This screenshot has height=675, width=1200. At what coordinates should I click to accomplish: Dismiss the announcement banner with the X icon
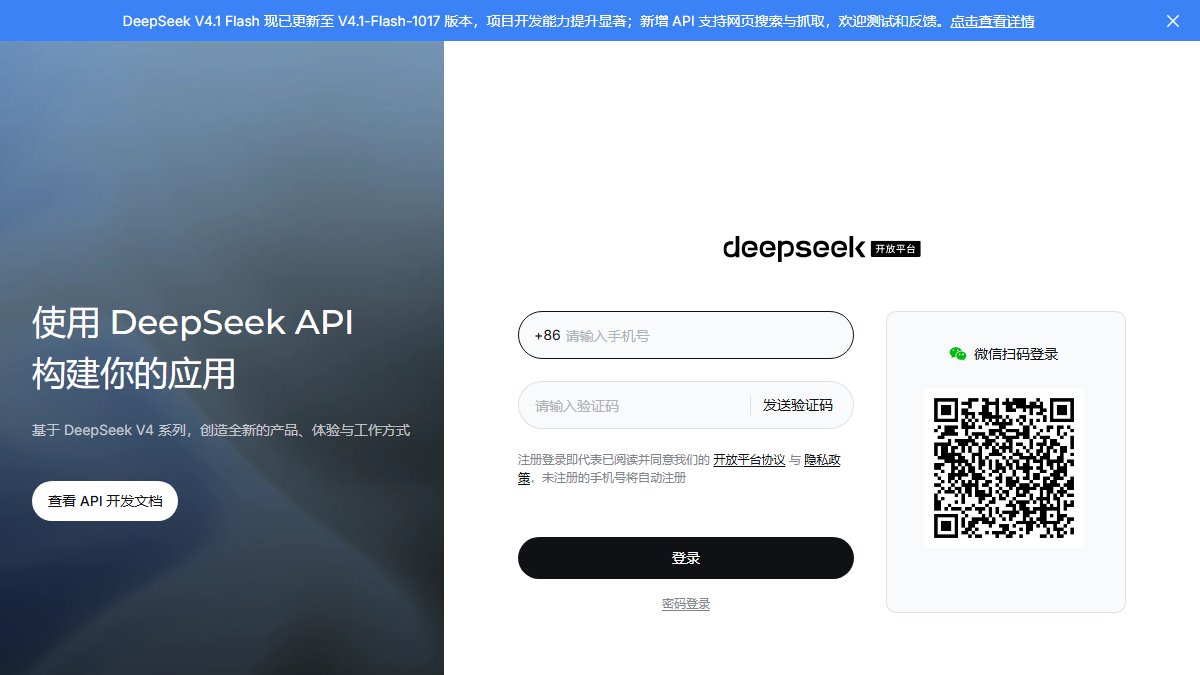click(x=1173, y=20)
